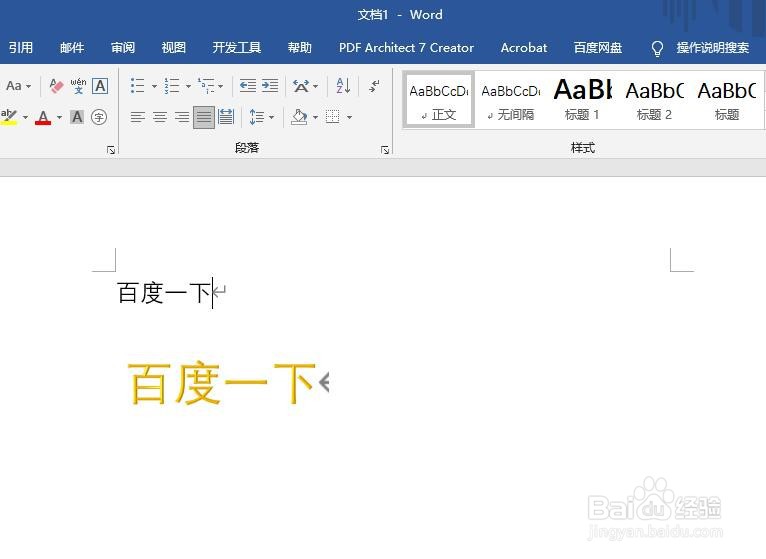This screenshot has height=559, width=766.
Task: Switch to the Acrobat tab
Action: (x=524, y=47)
